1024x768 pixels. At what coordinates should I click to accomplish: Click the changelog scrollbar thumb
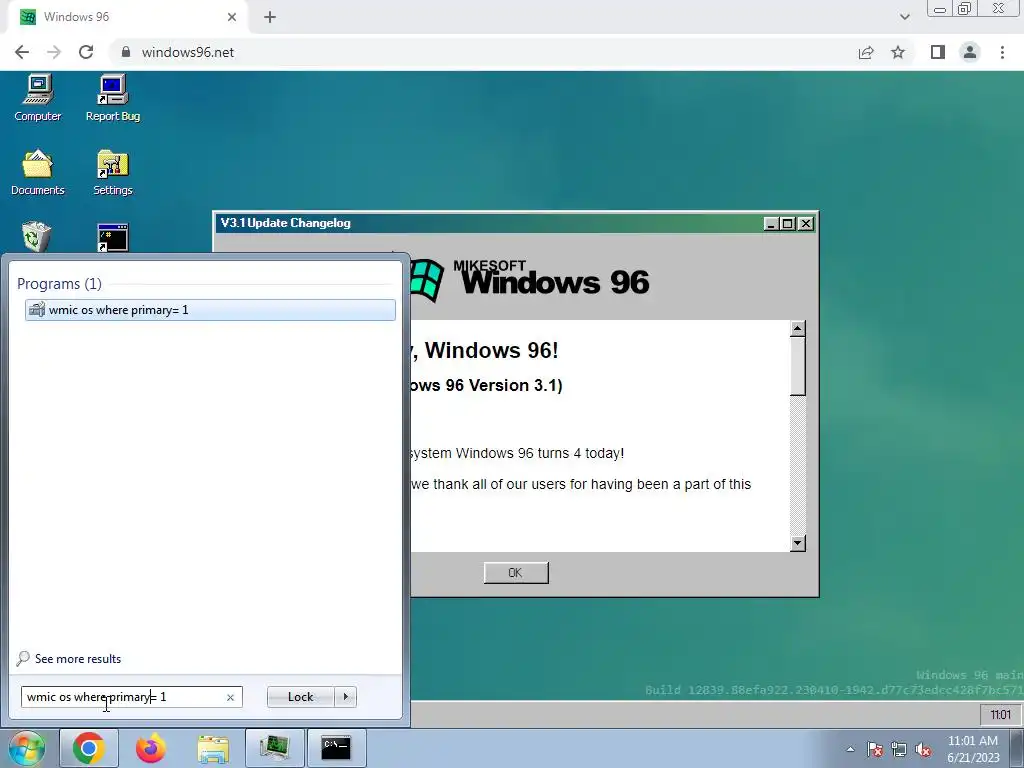(x=797, y=366)
